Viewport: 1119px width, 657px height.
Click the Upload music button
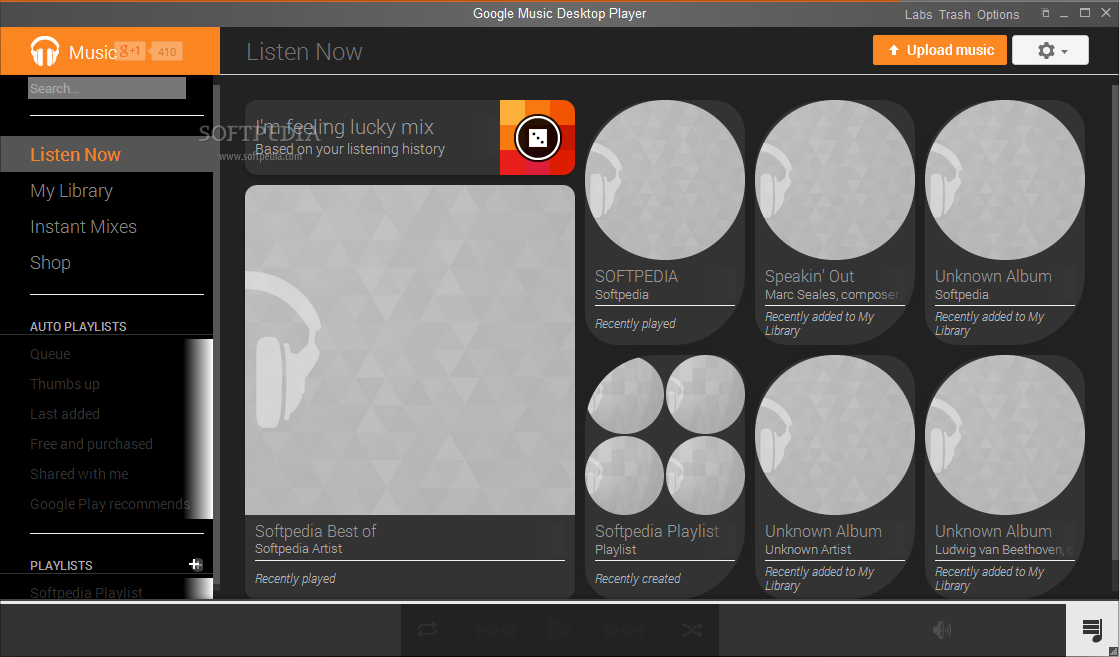(x=940, y=51)
